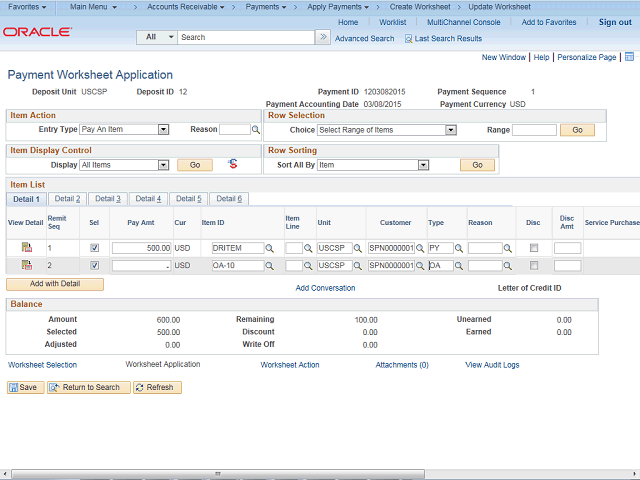Toggle Disc checkbox in row 2

pyautogui.click(x=533, y=266)
